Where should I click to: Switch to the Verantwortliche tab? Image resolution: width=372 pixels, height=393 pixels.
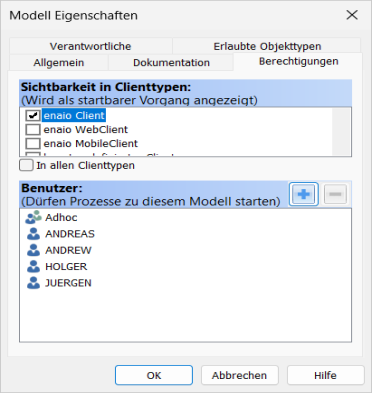pos(91,46)
